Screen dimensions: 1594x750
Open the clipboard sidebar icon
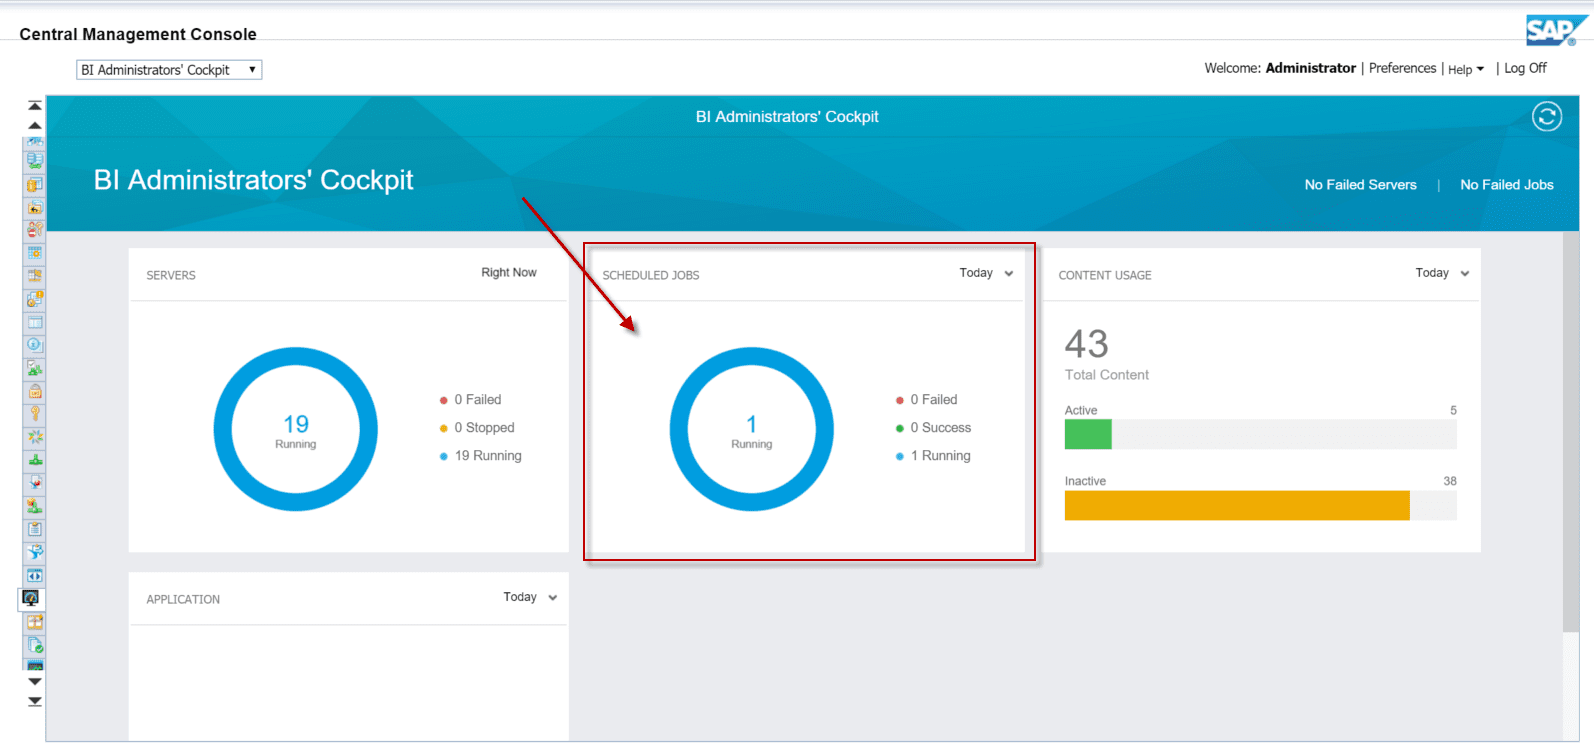[x=35, y=529]
